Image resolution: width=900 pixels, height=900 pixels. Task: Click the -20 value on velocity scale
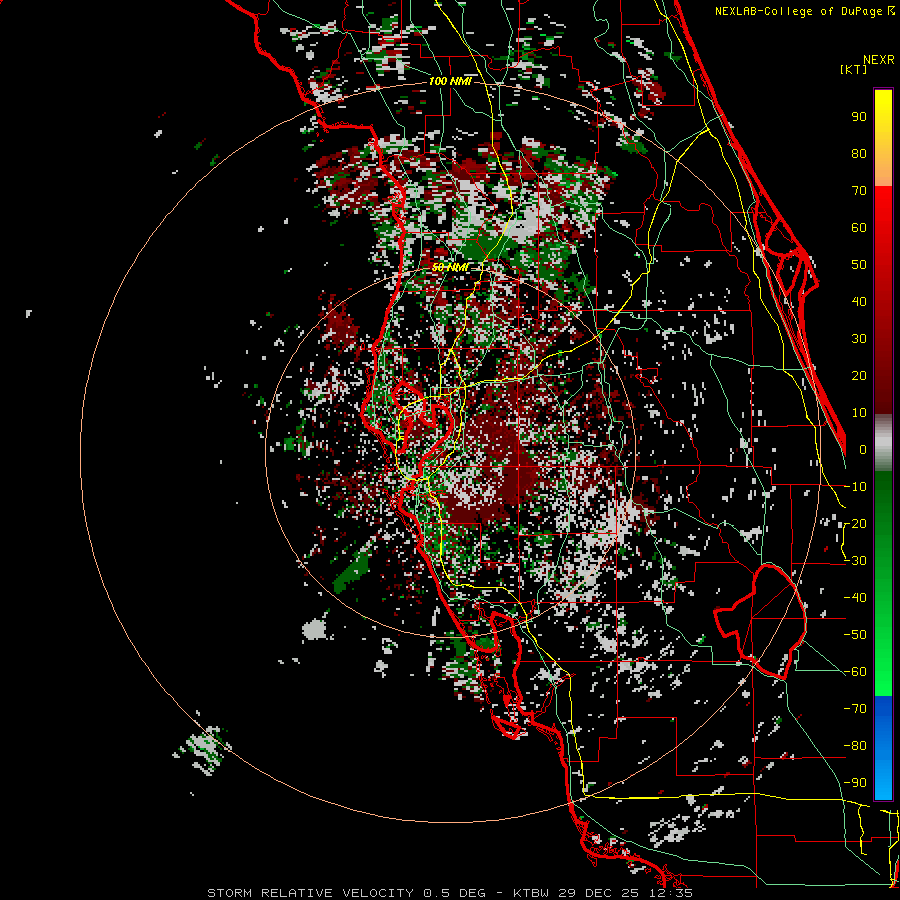[x=855, y=524]
